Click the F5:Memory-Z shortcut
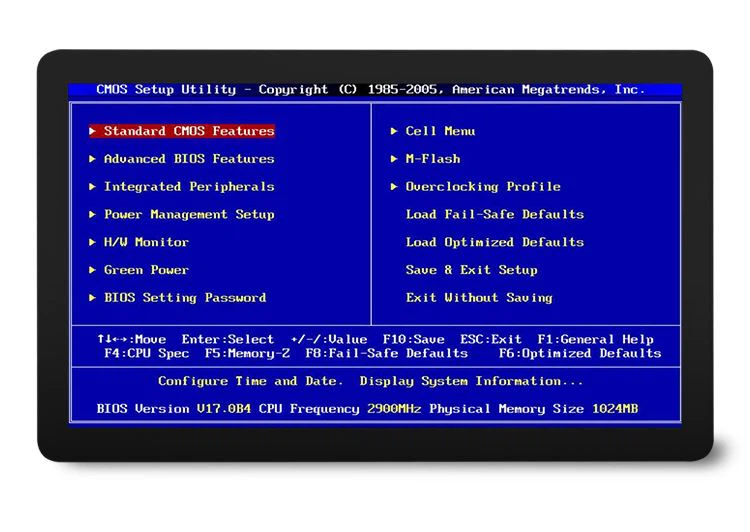 coord(247,353)
